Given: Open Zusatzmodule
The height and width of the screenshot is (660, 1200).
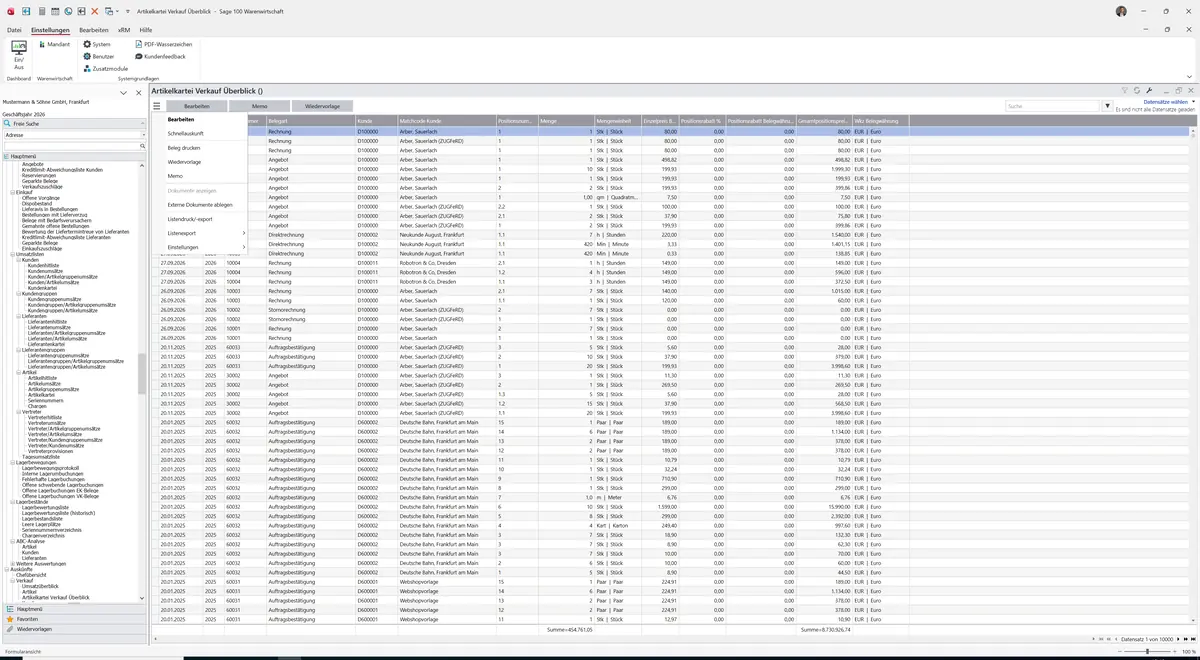Looking at the screenshot, I should 106,68.
